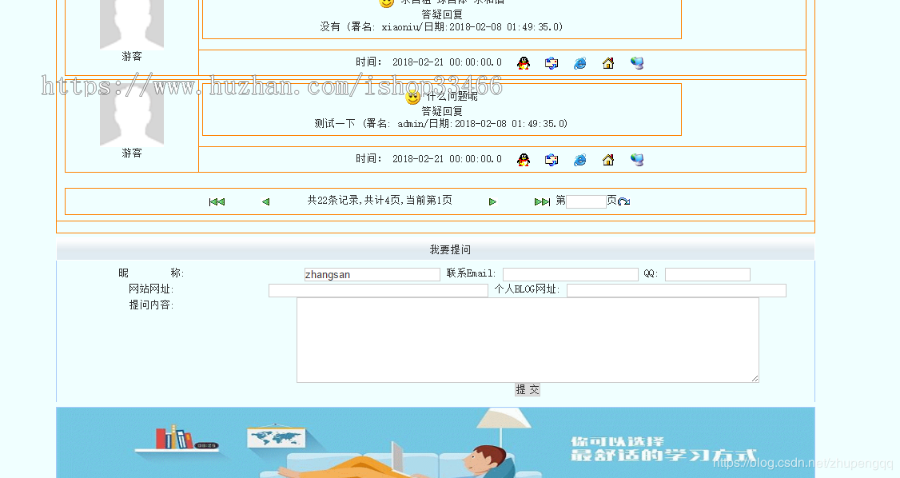
Task: Click guest avatar beside xiaoniu reply
Action: pyautogui.click(x=132, y=25)
